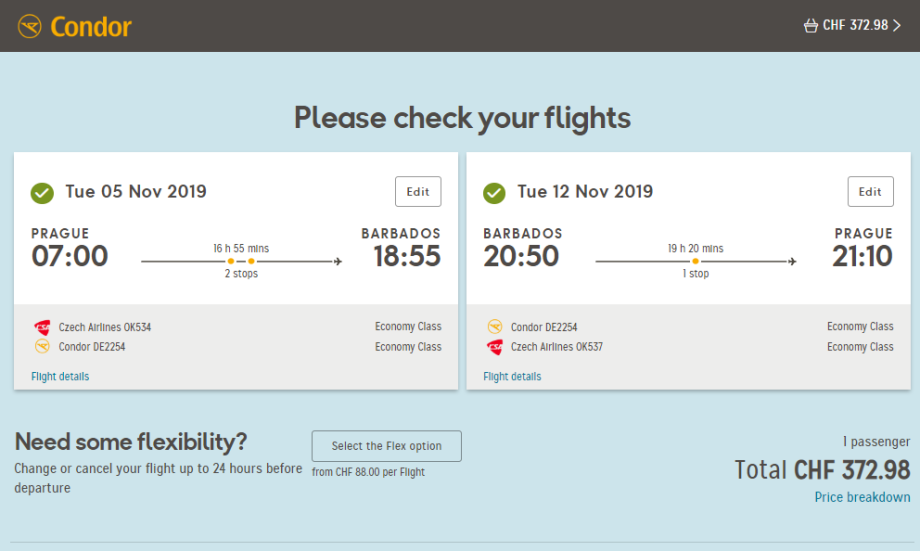Toggle the green checkmark for 05 Nov flight

42,192
